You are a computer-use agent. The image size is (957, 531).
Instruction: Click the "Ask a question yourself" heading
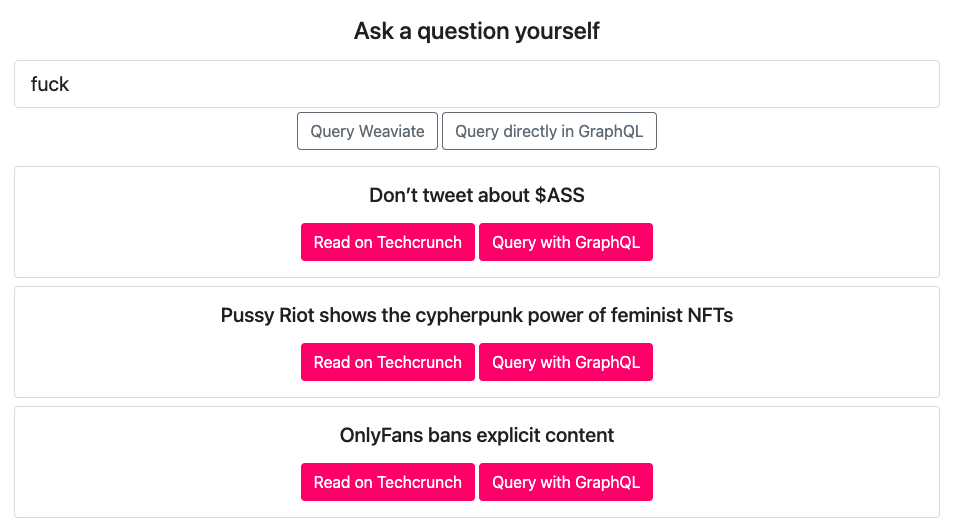coord(476,31)
